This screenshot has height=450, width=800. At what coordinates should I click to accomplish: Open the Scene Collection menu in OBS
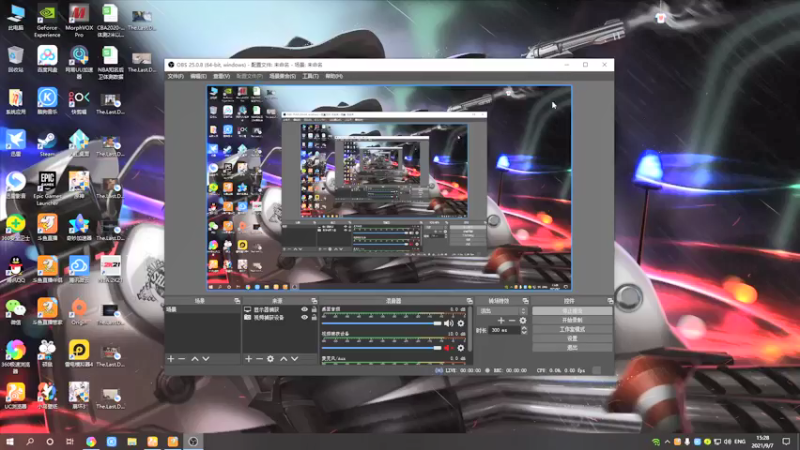[282, 76]
